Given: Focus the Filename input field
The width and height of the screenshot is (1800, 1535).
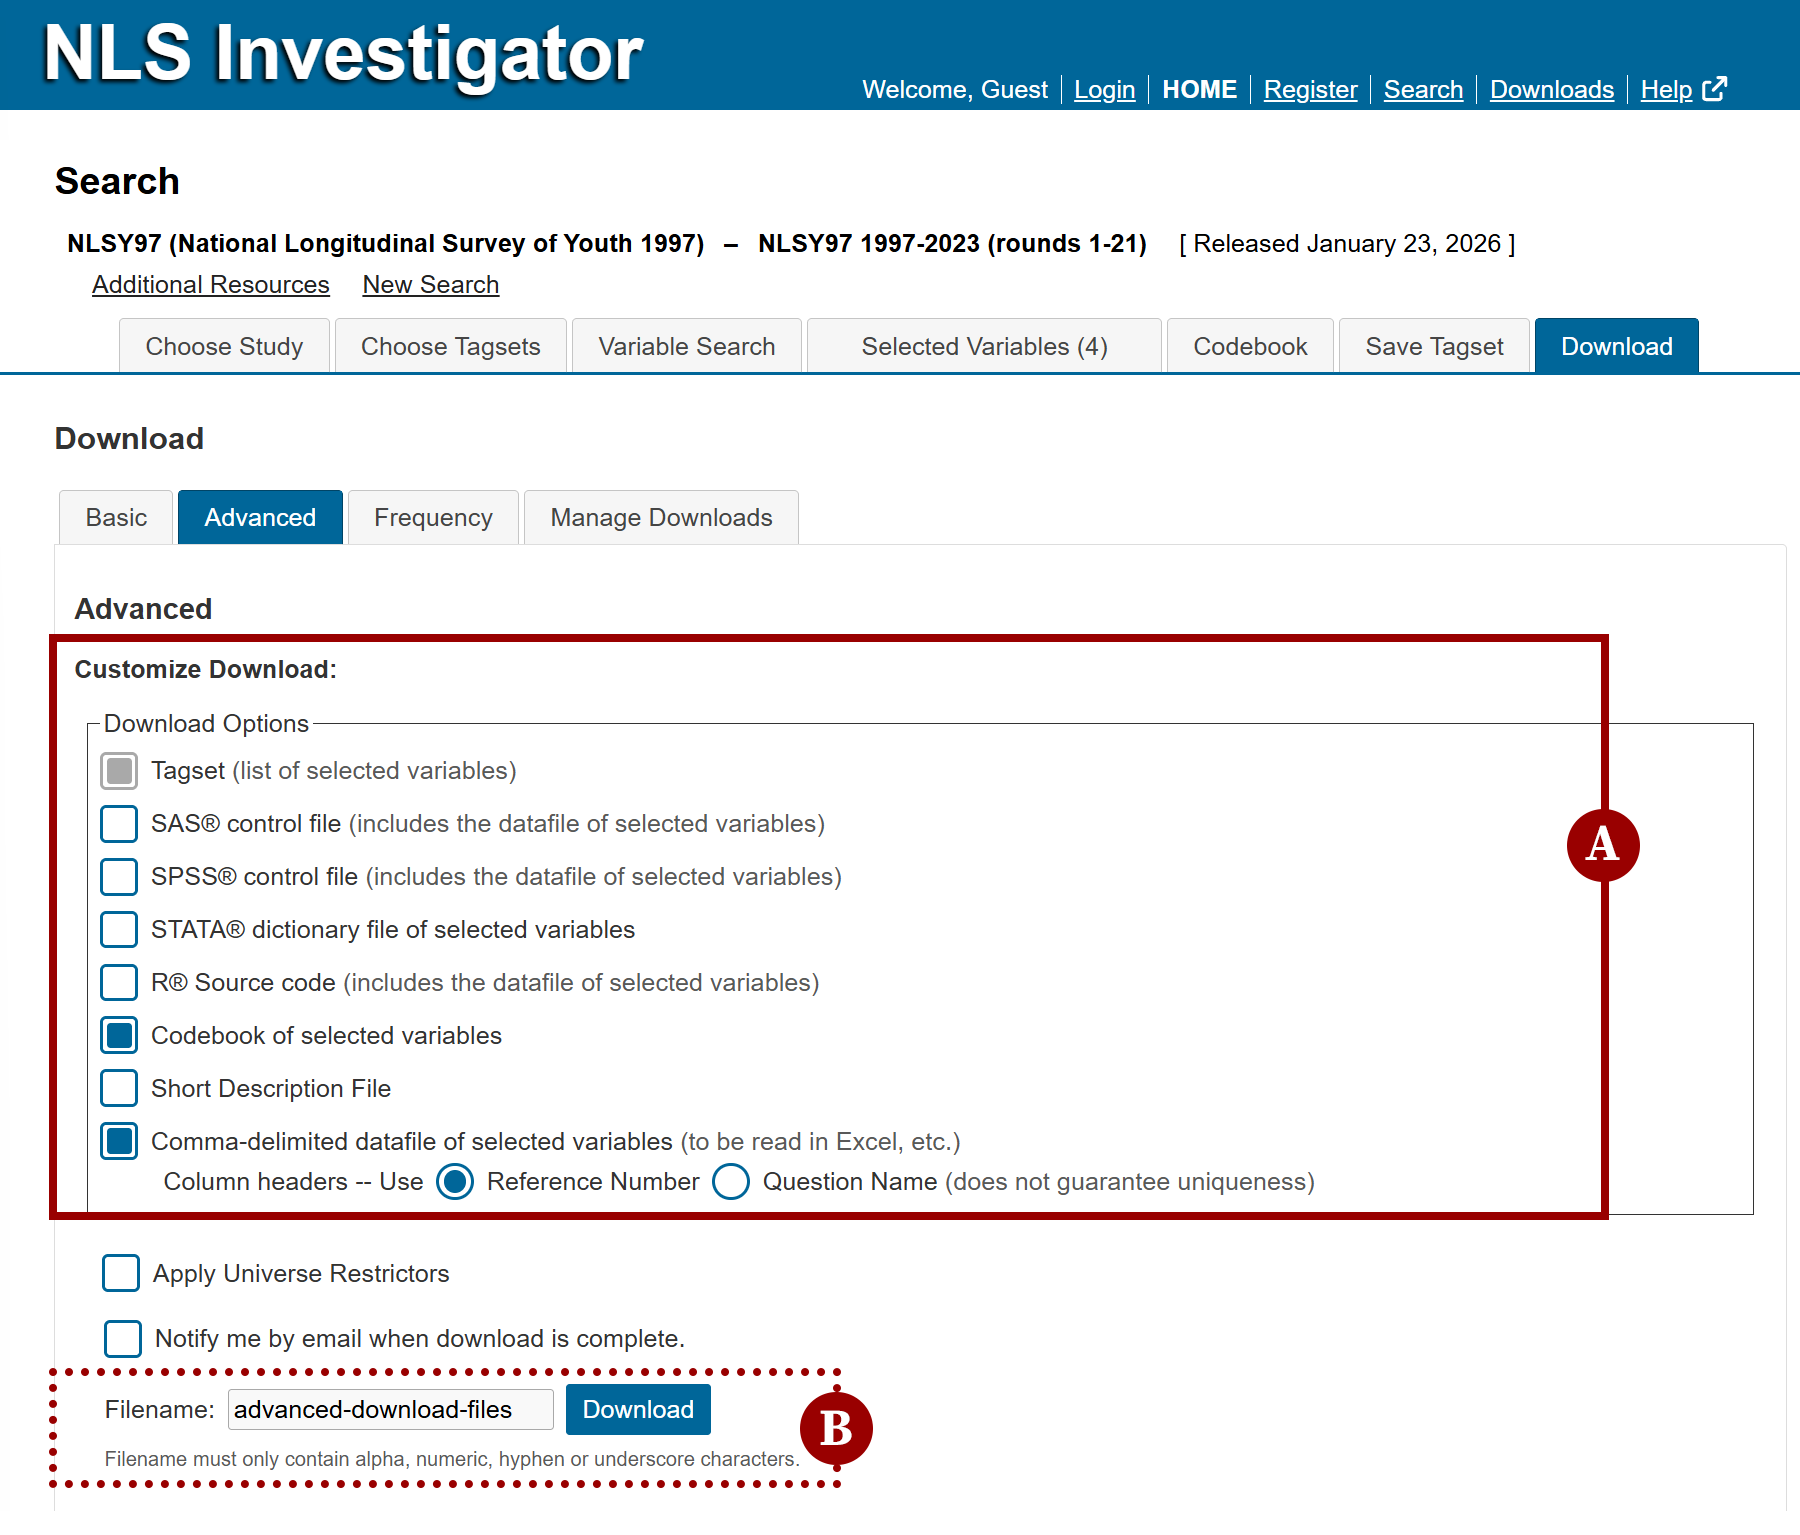Looking at the screenshot, I should [x=391, y=1410].
